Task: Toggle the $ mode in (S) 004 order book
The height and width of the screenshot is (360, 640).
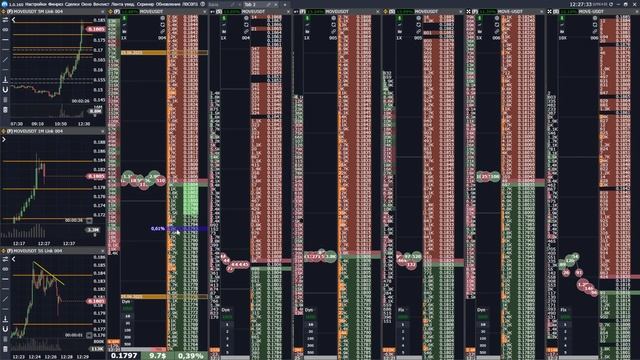Action: click(224, 18)
